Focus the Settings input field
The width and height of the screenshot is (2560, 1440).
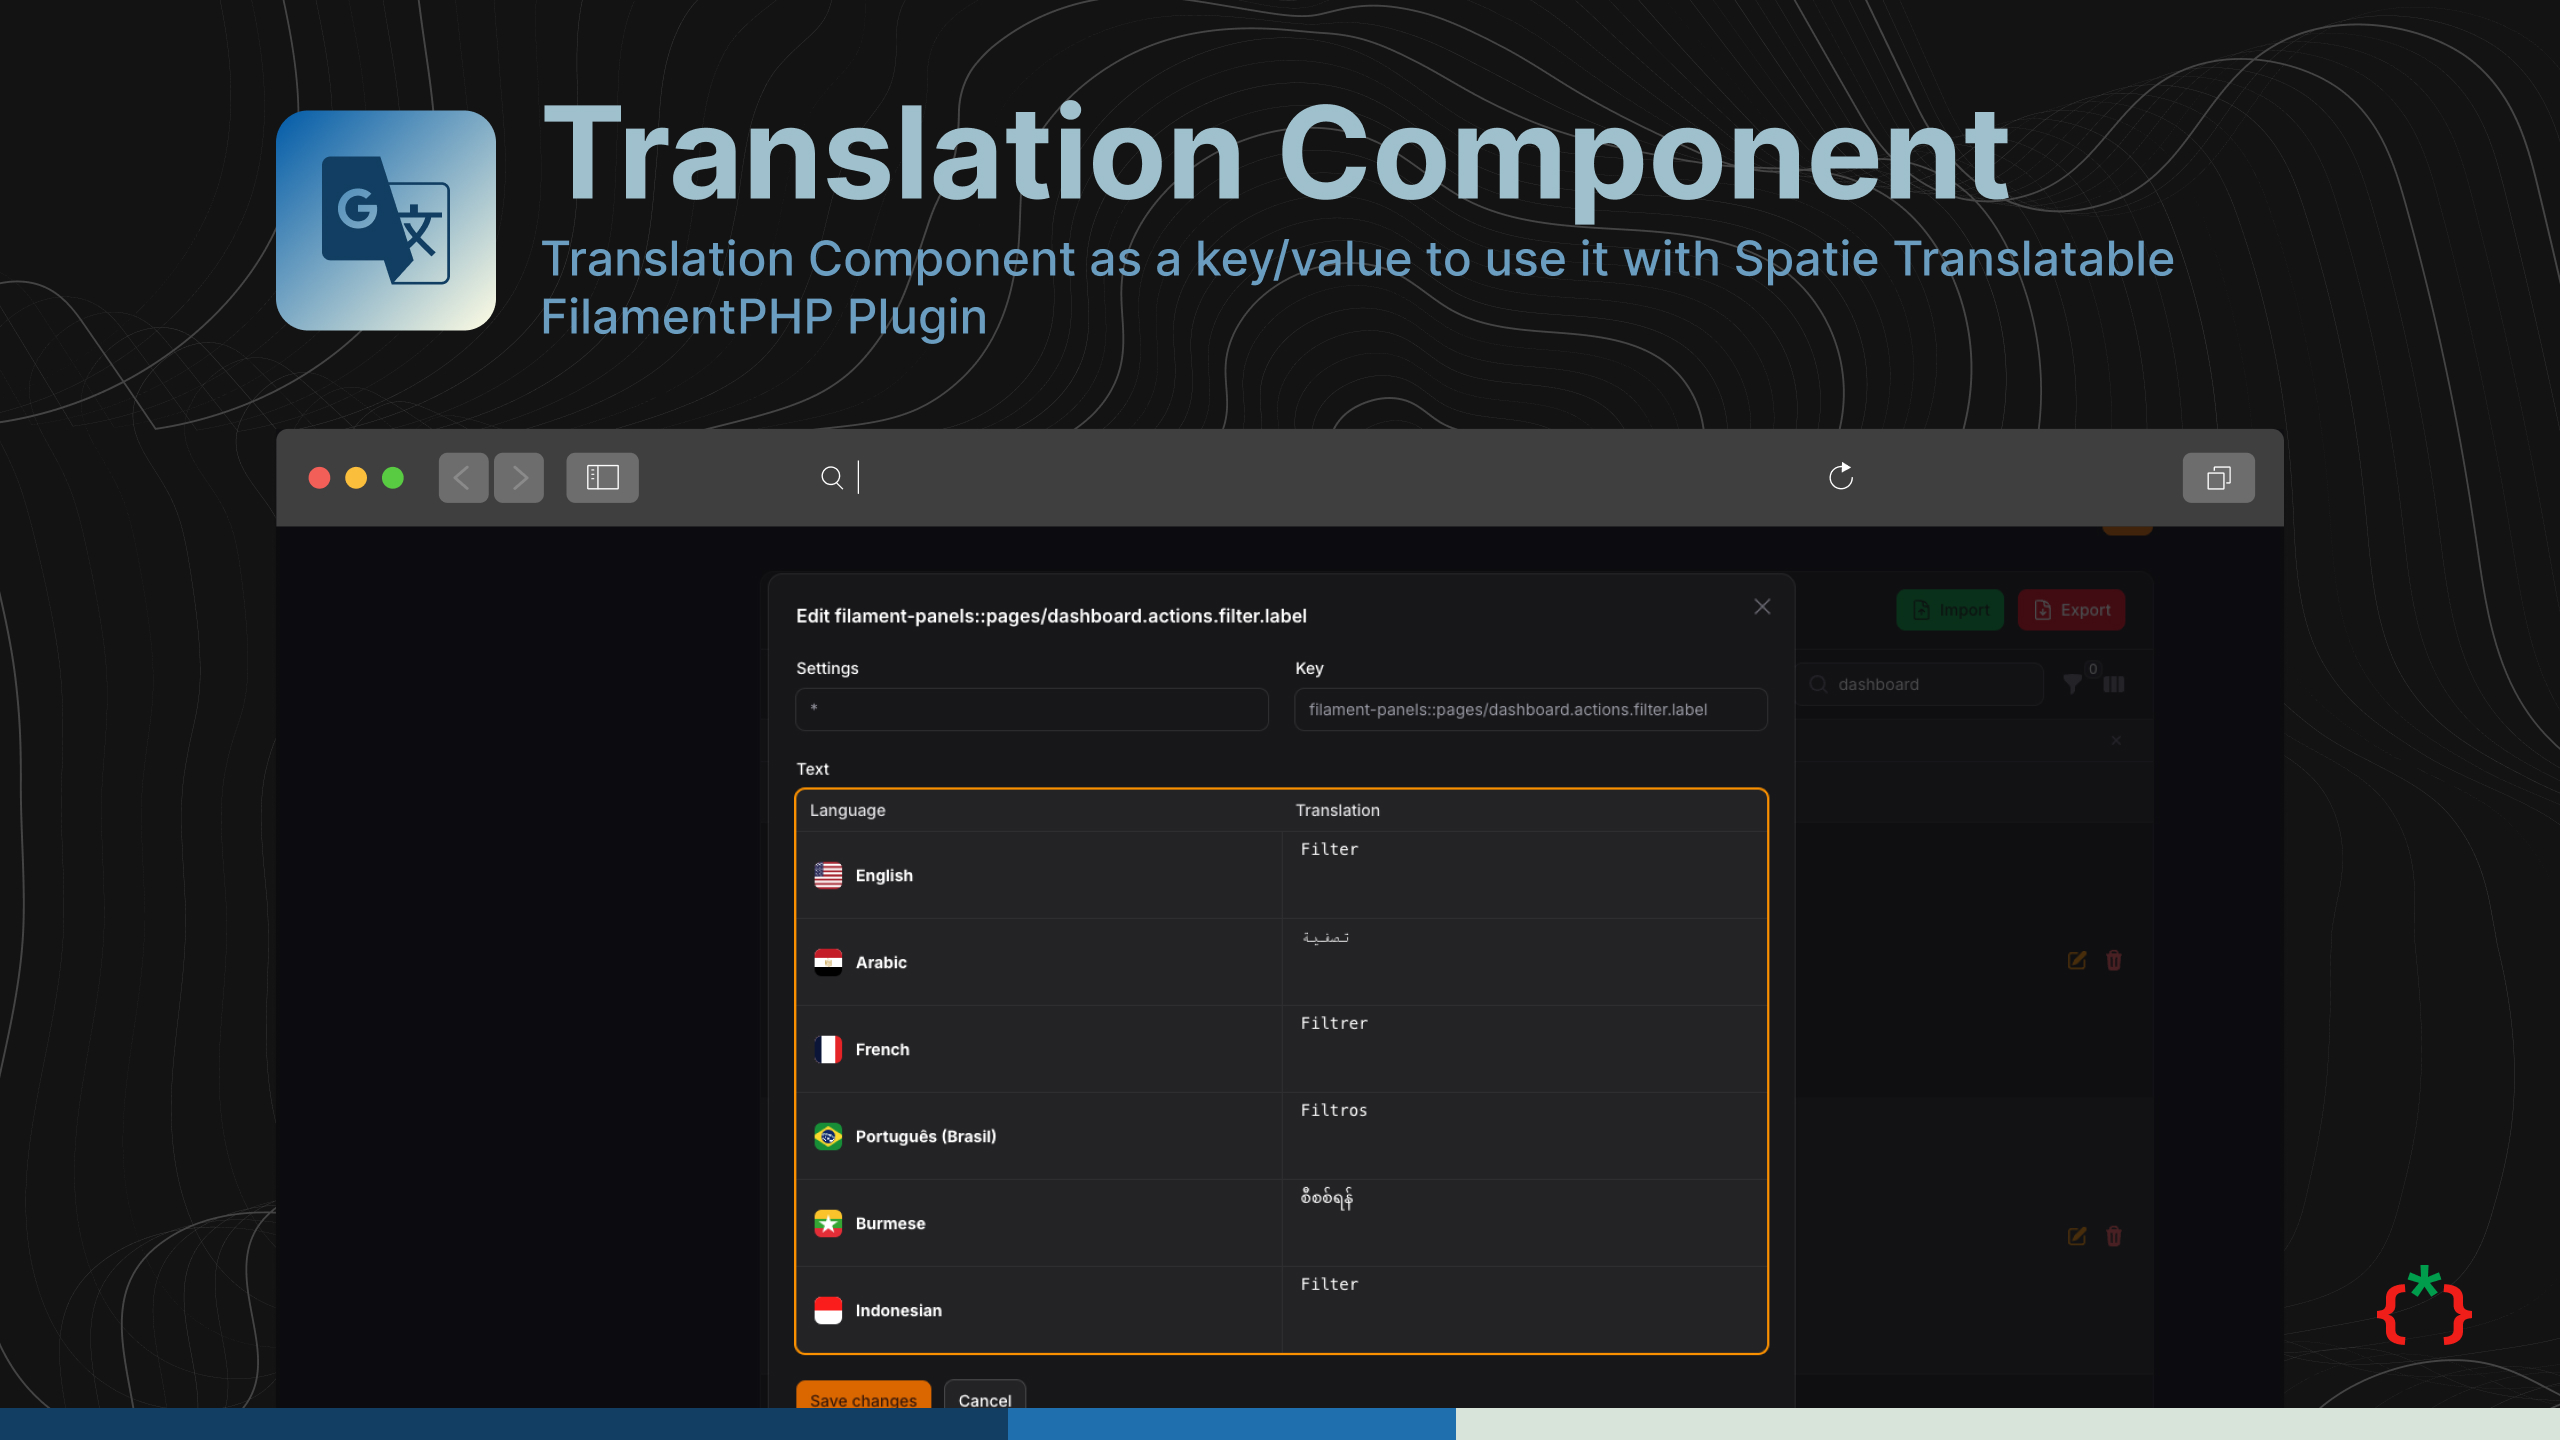tap(1032, 709)
